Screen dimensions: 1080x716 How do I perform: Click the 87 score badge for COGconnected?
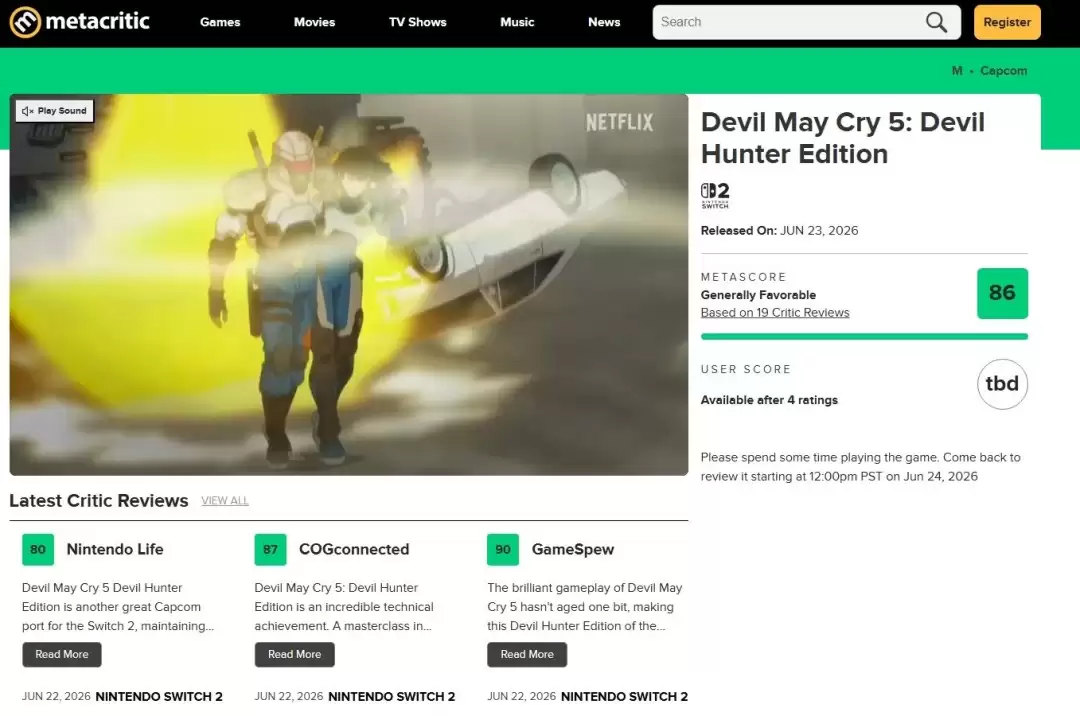[270, 549]
